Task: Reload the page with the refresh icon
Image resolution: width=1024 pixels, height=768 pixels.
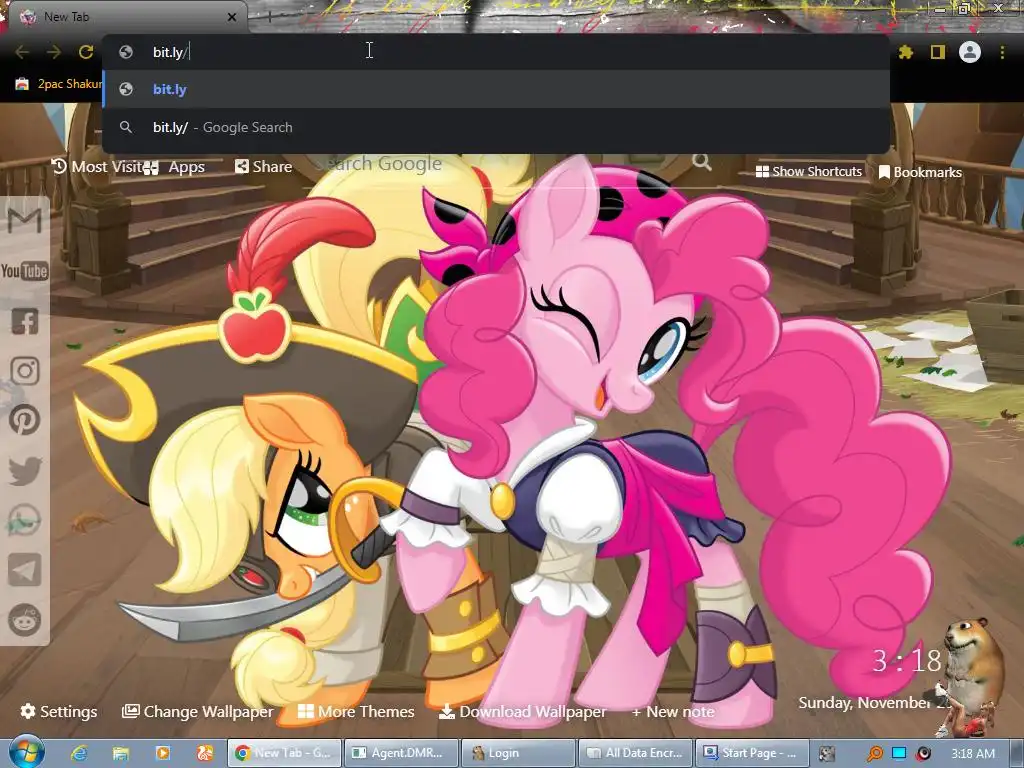Action: tap(86, 52)
